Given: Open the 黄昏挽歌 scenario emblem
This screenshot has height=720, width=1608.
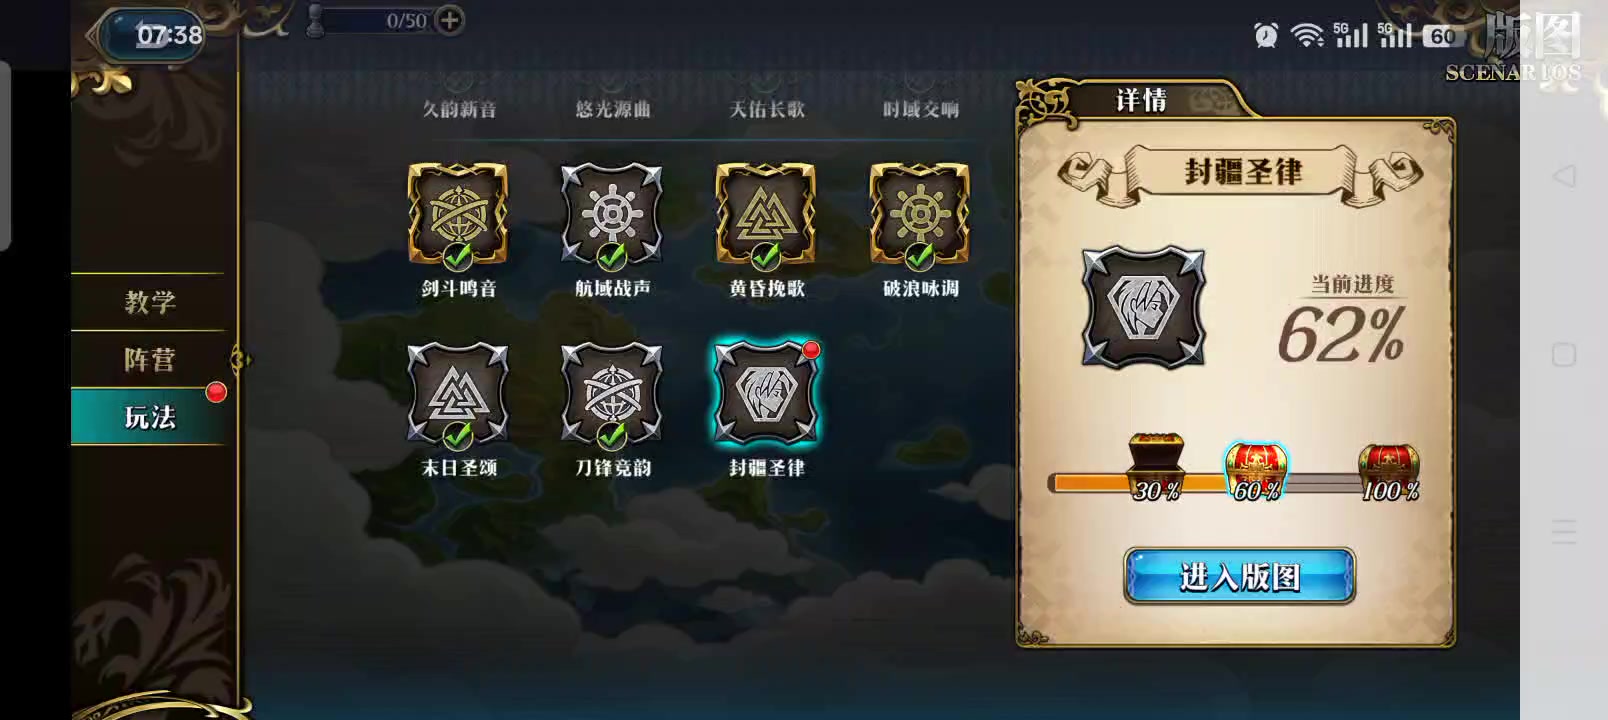Looking at the screenshot, I should [766, 215].
